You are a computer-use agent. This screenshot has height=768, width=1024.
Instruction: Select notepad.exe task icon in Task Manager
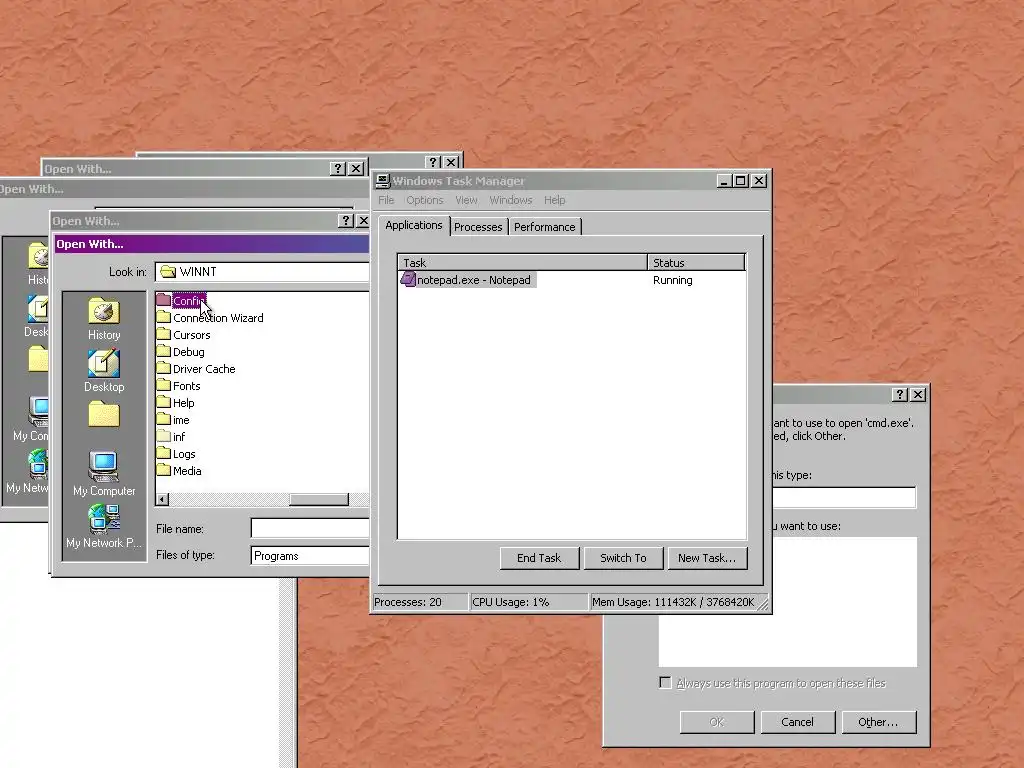[x=408, y=280]
